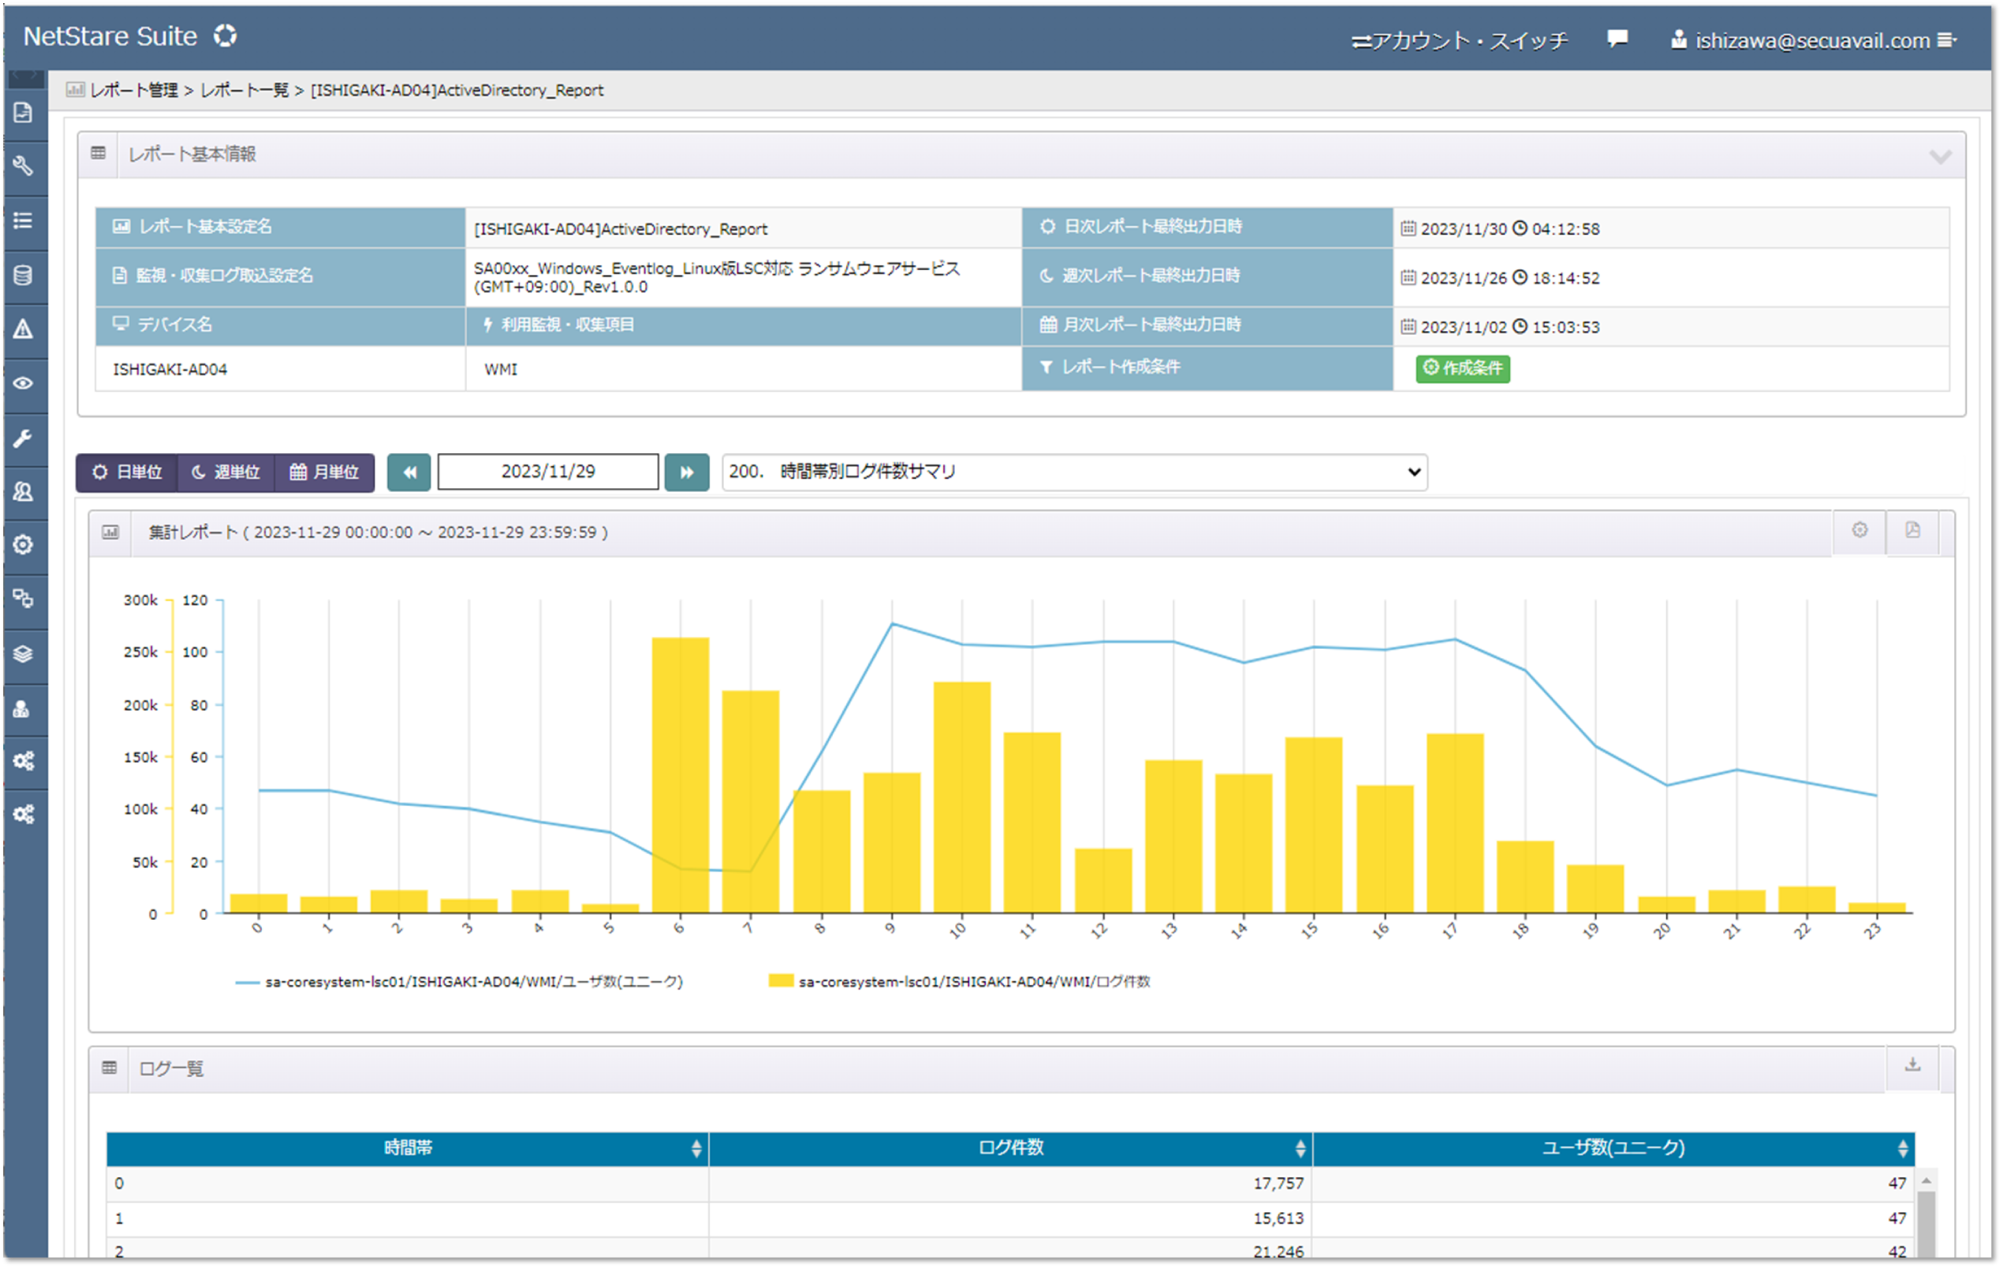The width and height of the screenshot is (2002, 1268).
Task: Open the alert triangle sidebar icon
Action: (x=23, y=329)
